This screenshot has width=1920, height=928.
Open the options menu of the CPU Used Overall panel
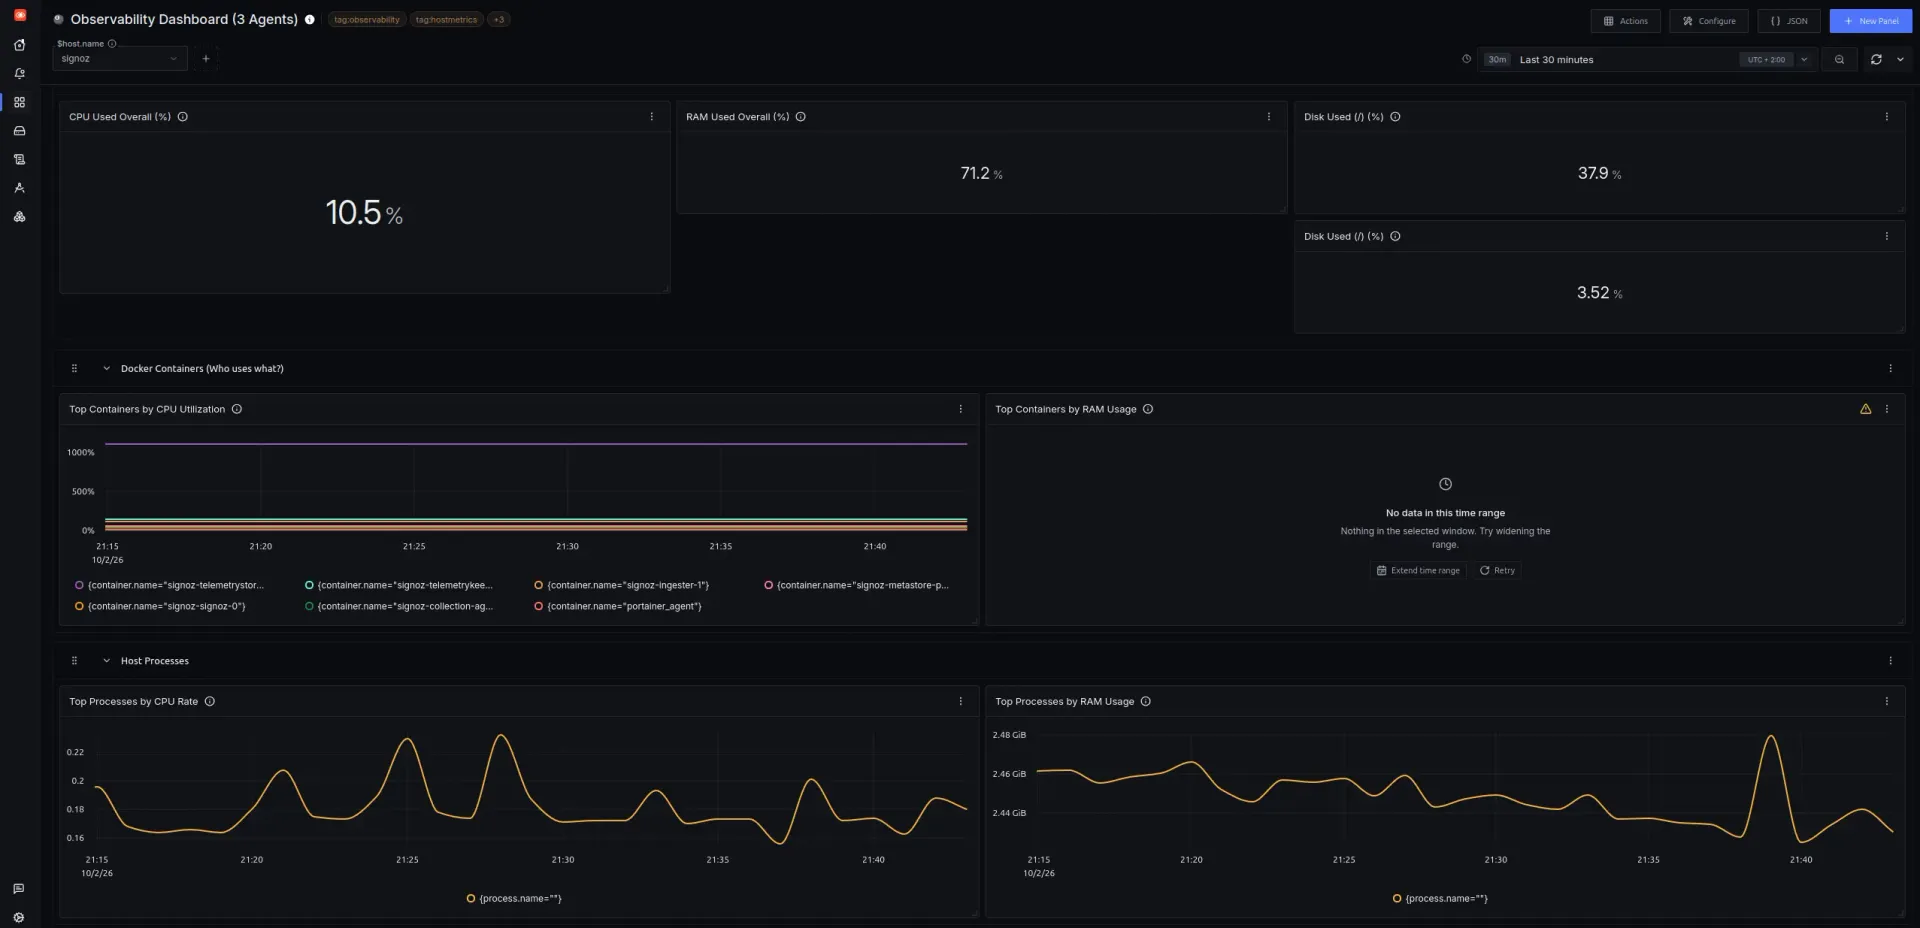pos(652,117)
